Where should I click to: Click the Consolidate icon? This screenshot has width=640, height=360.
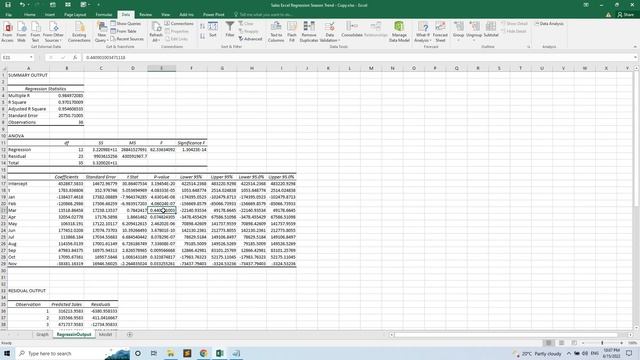(x=352, y=30)
